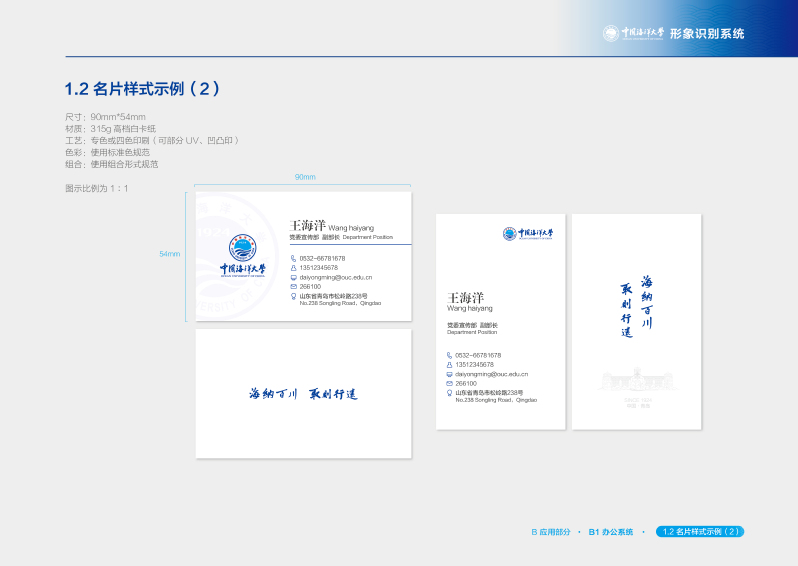Click the "形象识别系统" header title
The width and height of the screenshot is (798, 566).
coord(707,33)
